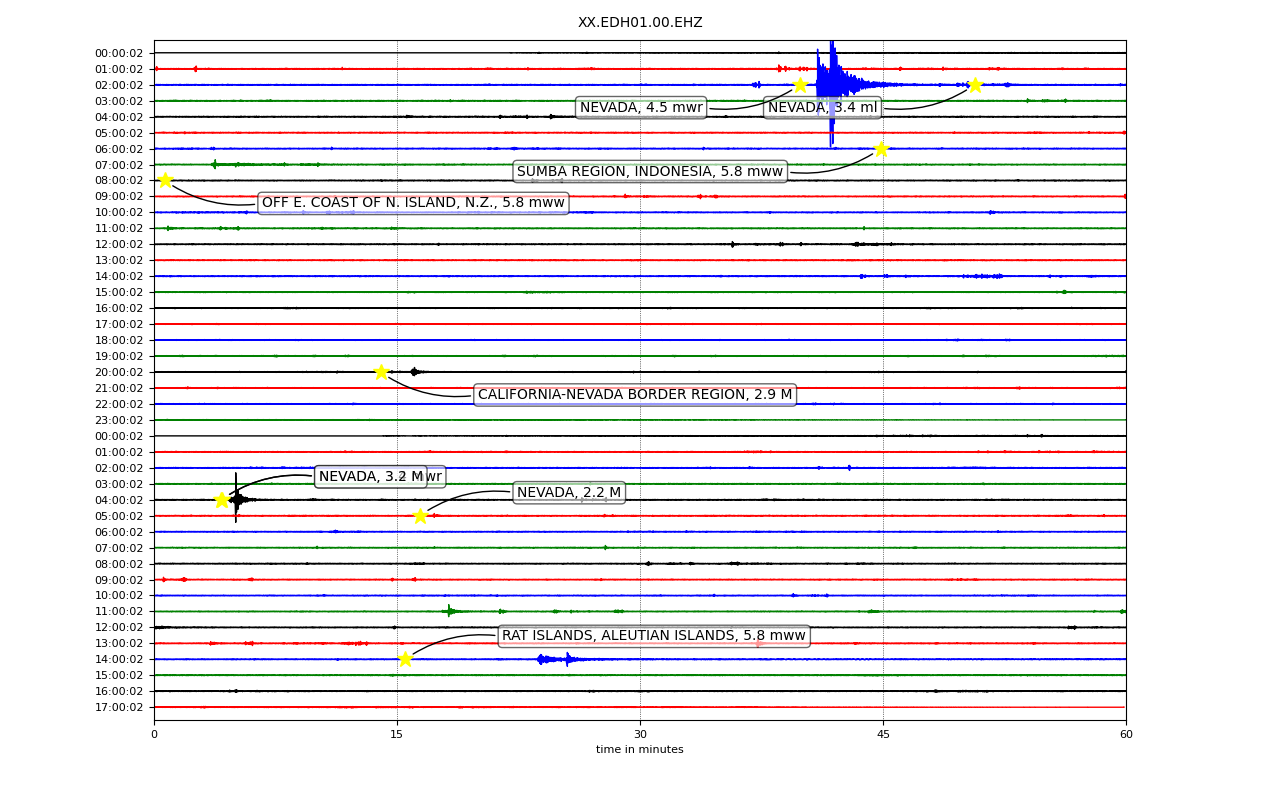Viewport: 1280px width, 800px height.
Task: Click the Nevada 3.2 M event star
Action: point(222,500)
